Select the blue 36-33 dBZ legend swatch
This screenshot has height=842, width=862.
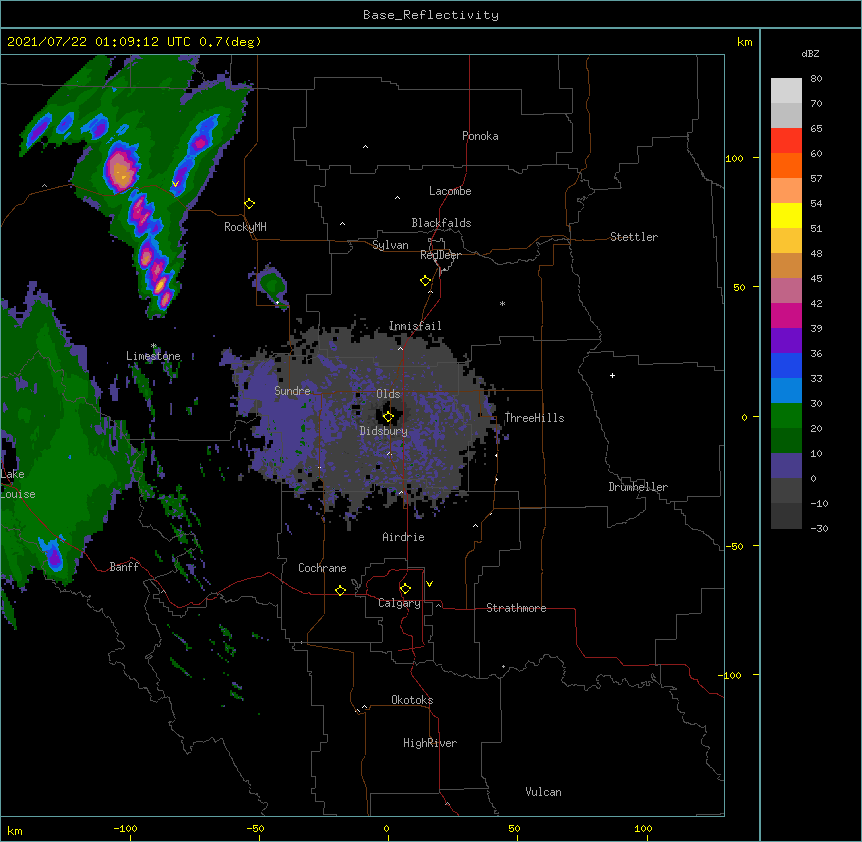[786, 366]
